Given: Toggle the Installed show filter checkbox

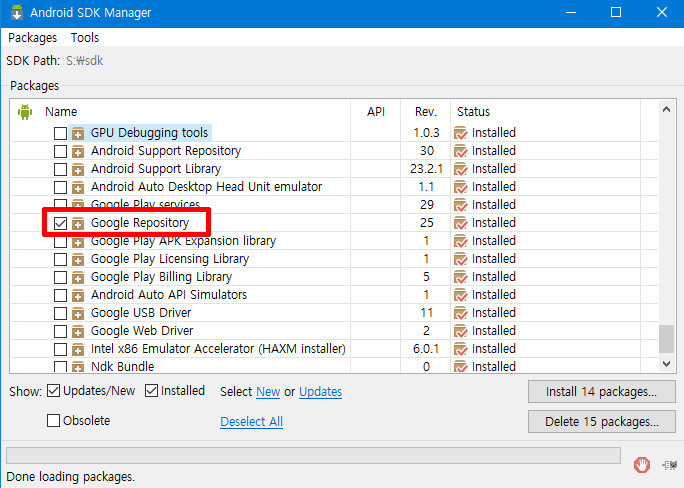Looking at the screenshot, I should click(x=151, y=391).
